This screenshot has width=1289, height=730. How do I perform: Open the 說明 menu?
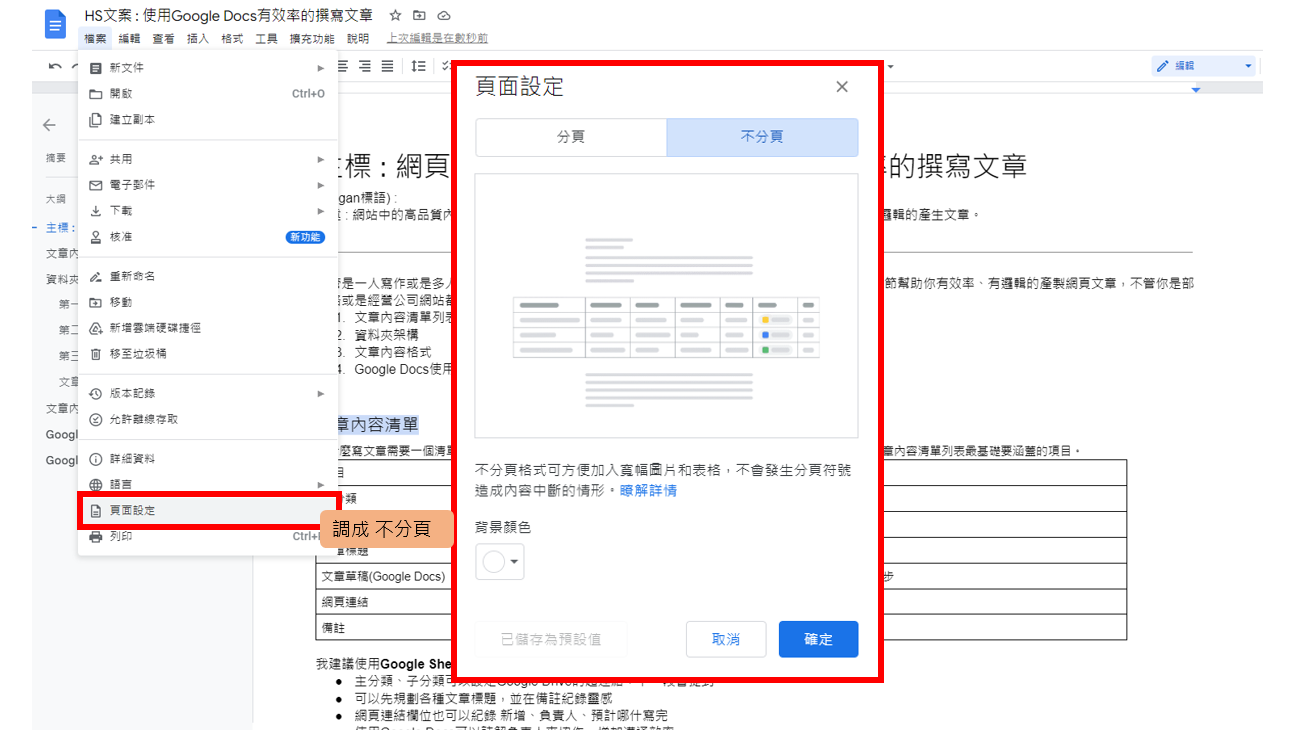(x=358, y=39)
